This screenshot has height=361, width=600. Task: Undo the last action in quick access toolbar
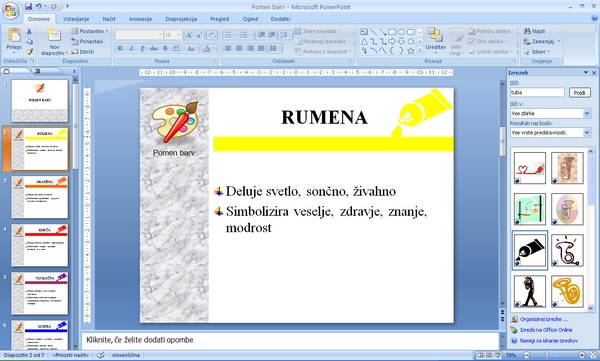[39, 7]
